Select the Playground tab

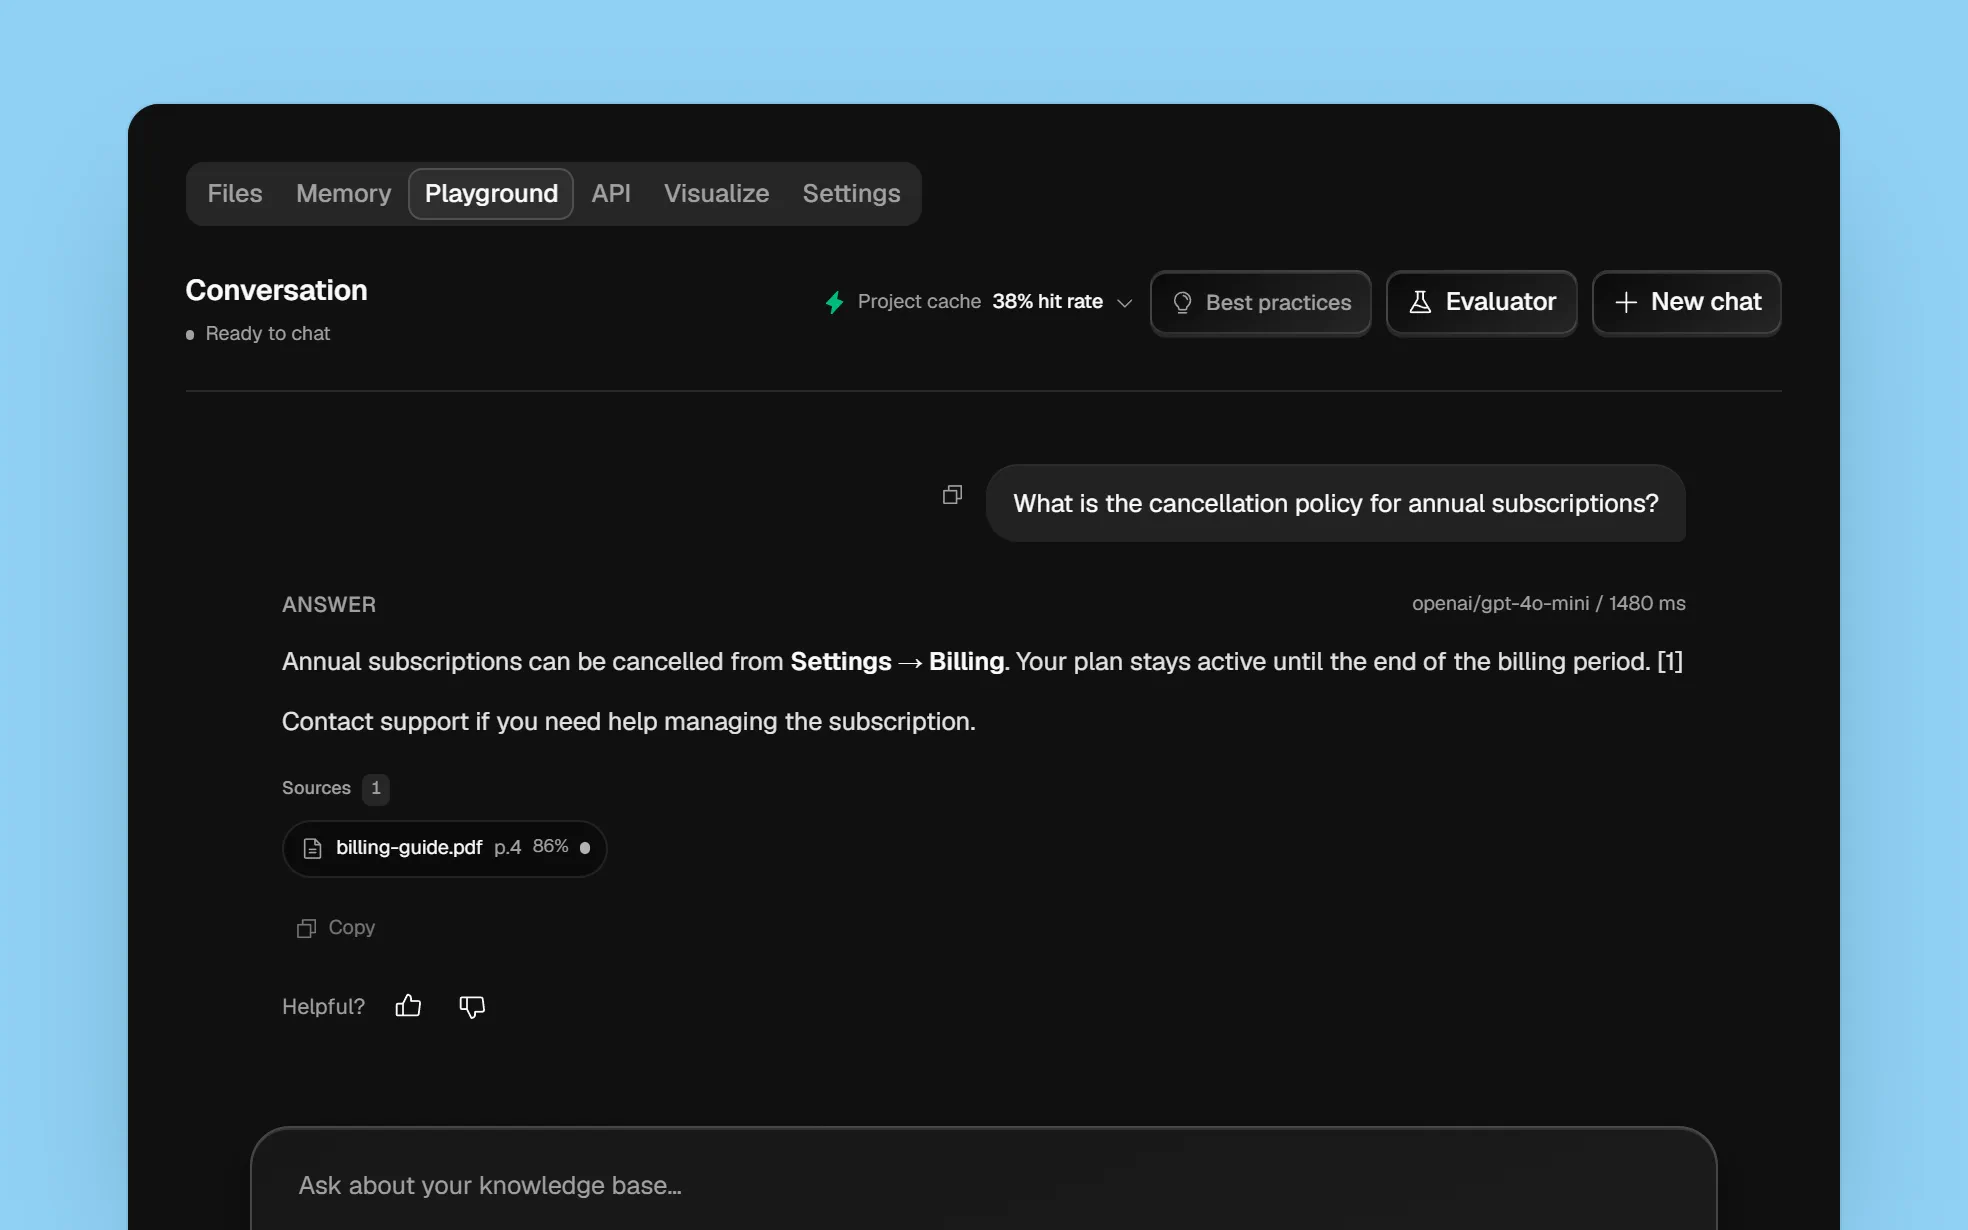point(491,193)
